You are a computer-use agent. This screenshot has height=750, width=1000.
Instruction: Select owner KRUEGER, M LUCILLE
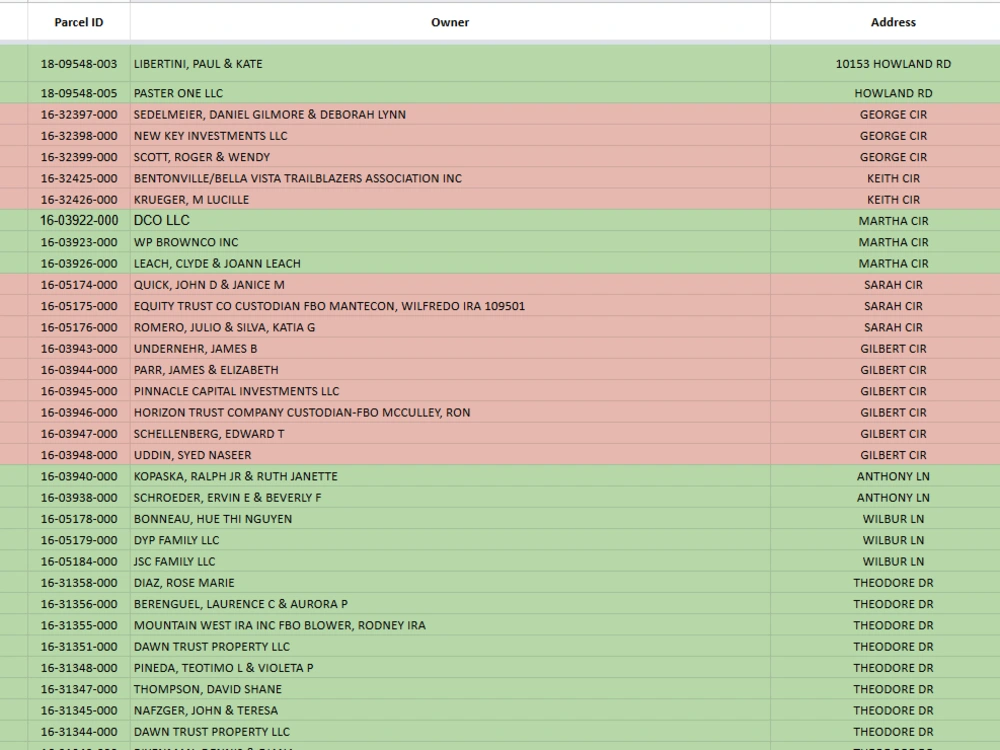coord(450,200)
